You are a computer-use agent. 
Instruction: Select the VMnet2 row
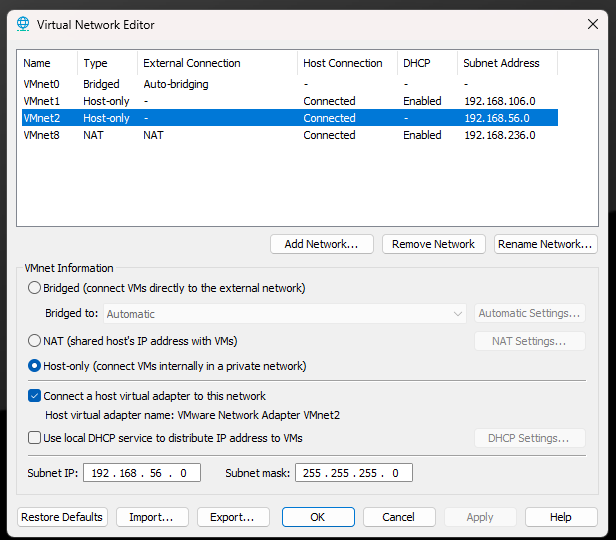coord(290,118)
